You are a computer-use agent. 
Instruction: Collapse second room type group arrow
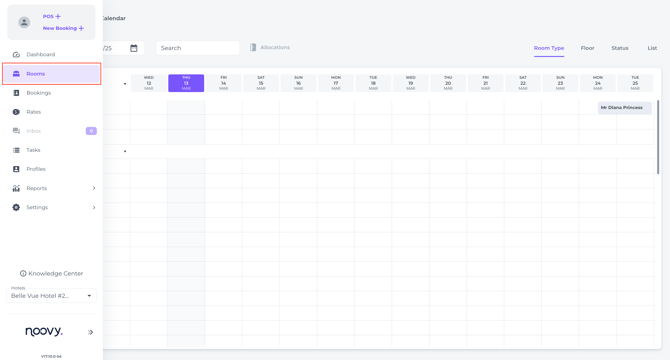125,151
